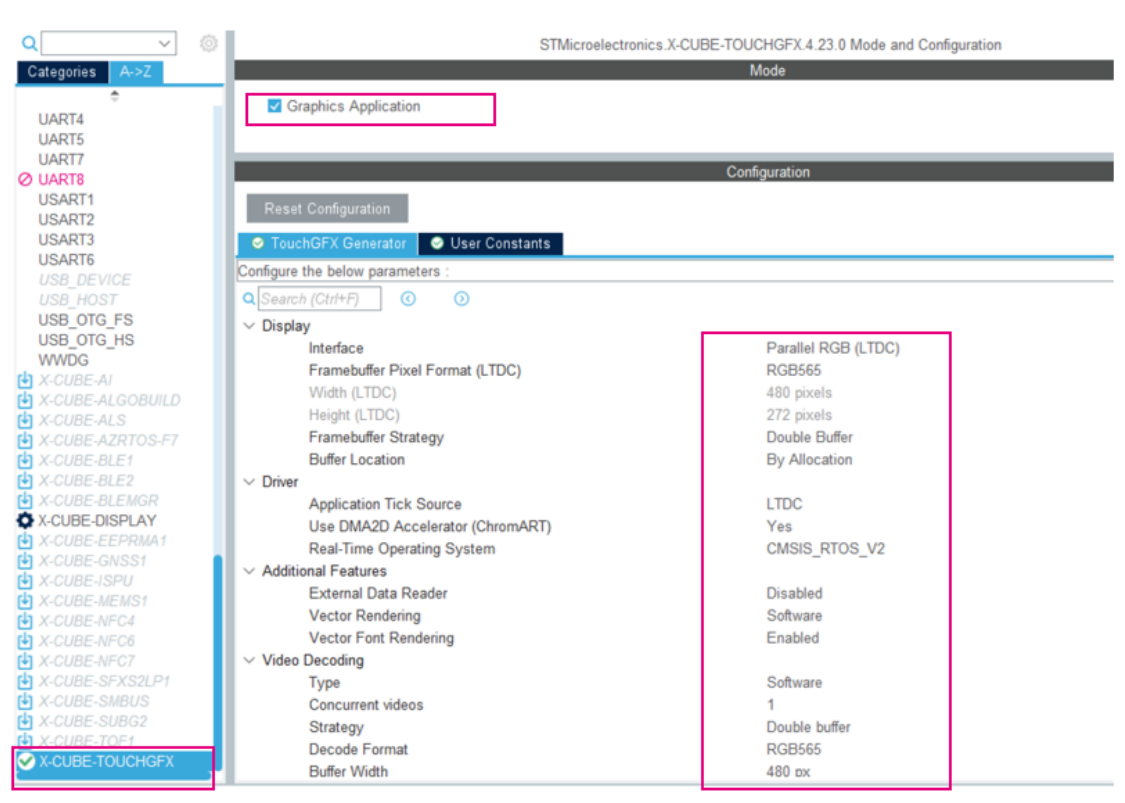Screen dimensions: 1125x803
Task: Click the download icon next to X-CUBE-GNSS1
Action: point(25,561)
